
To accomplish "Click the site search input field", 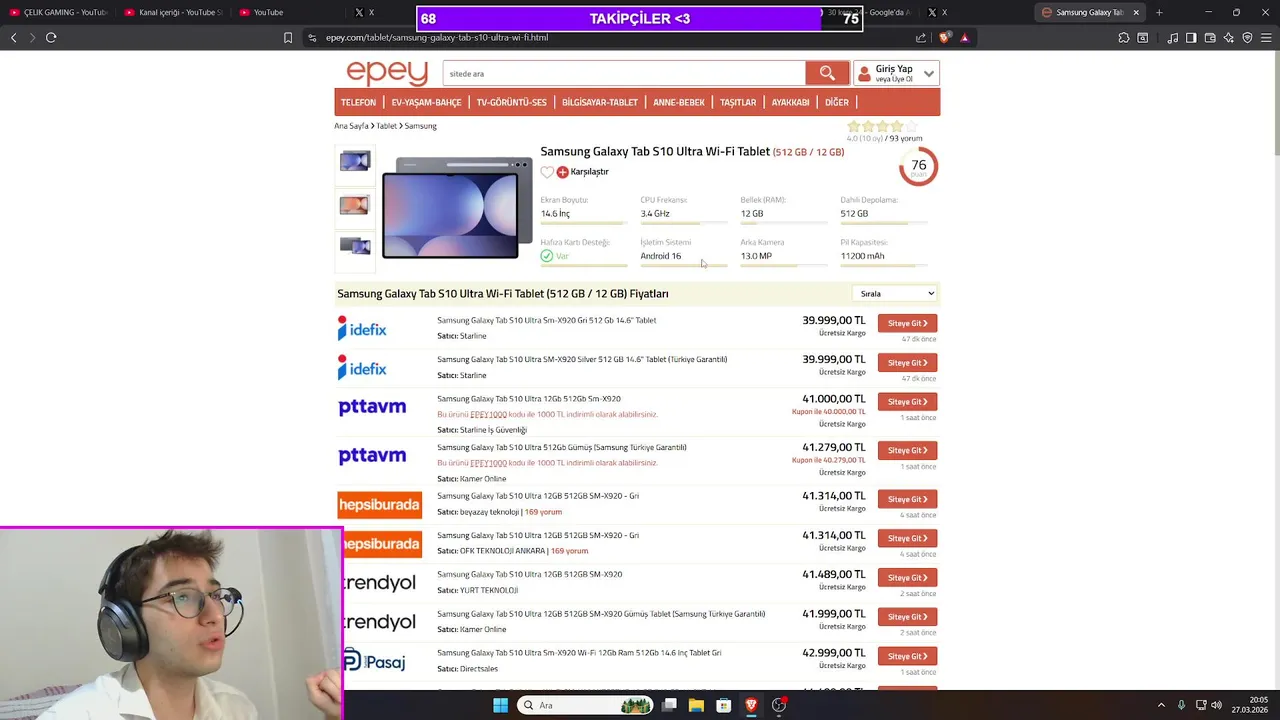I will coord(624,73).
